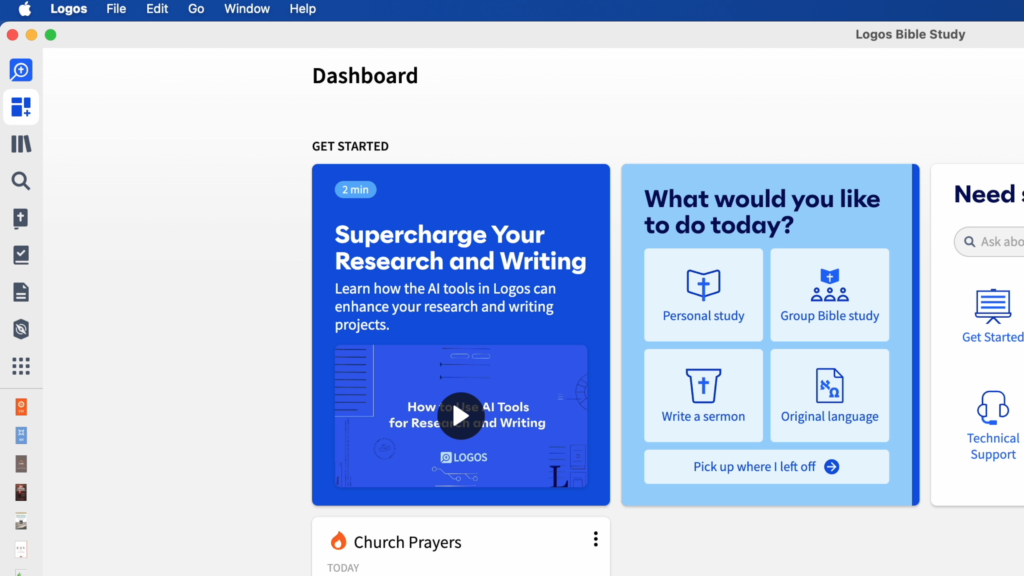Open the Bible book icon with cross
The image size is (1024, 576).
21,218
